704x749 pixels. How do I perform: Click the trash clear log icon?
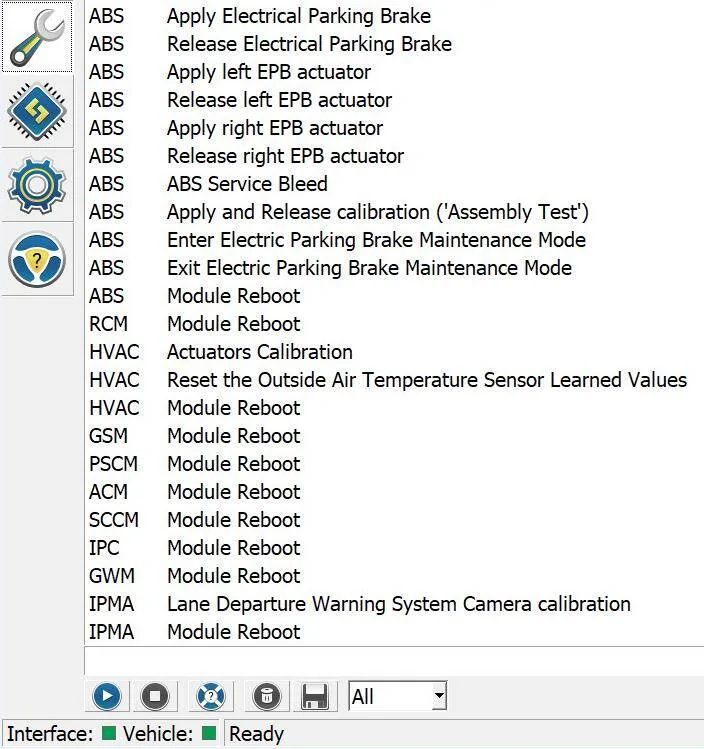pyautogui.click(x=267, y=696)
